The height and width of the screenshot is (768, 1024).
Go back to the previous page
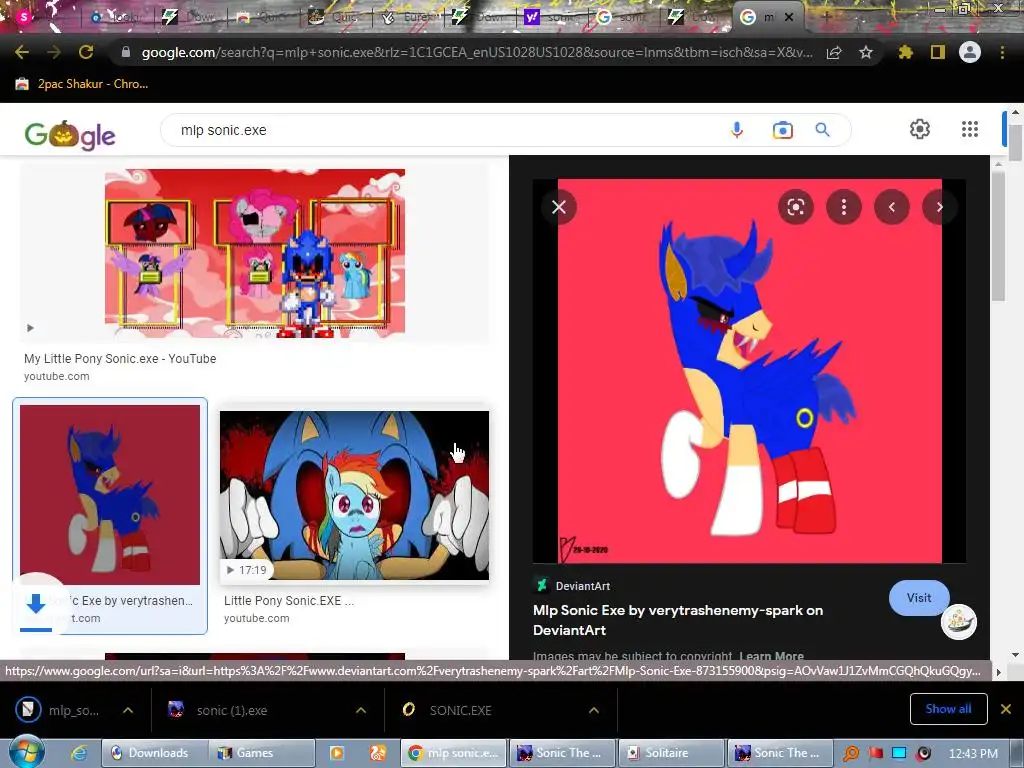22,52
